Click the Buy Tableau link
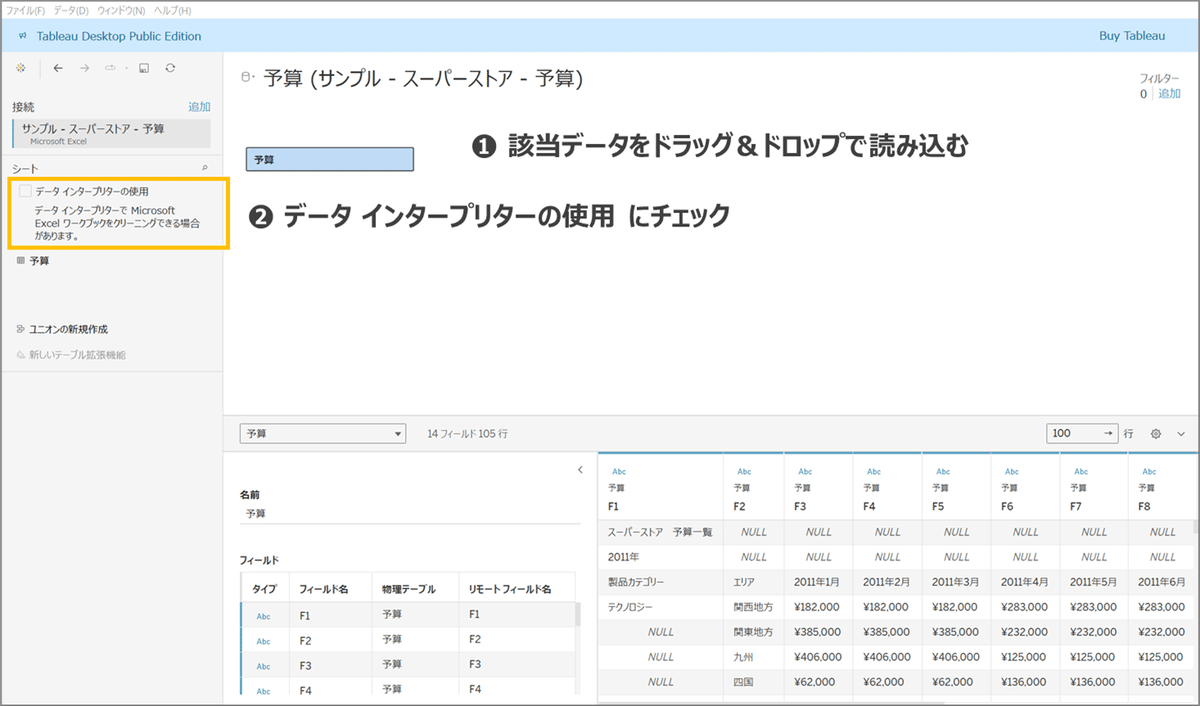The height and width of the screenshot is (706, 1200). pyautogui.click(x=1132, y=36)
